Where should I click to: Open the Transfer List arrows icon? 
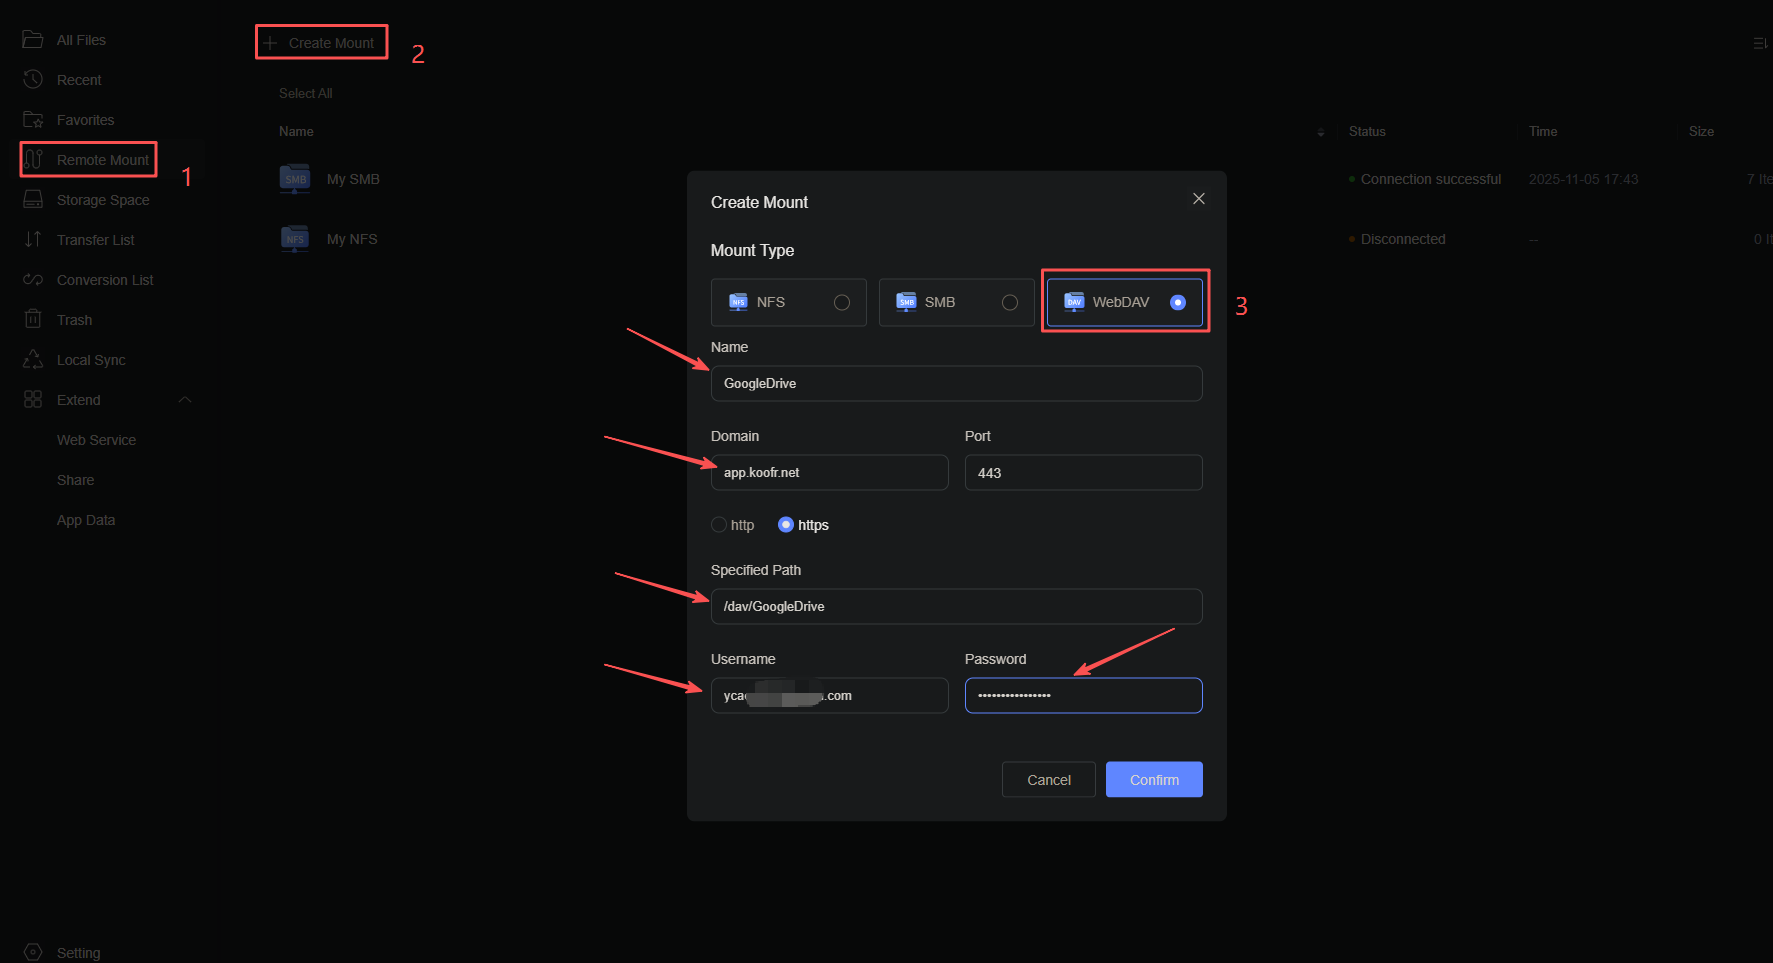pos(33,240)
